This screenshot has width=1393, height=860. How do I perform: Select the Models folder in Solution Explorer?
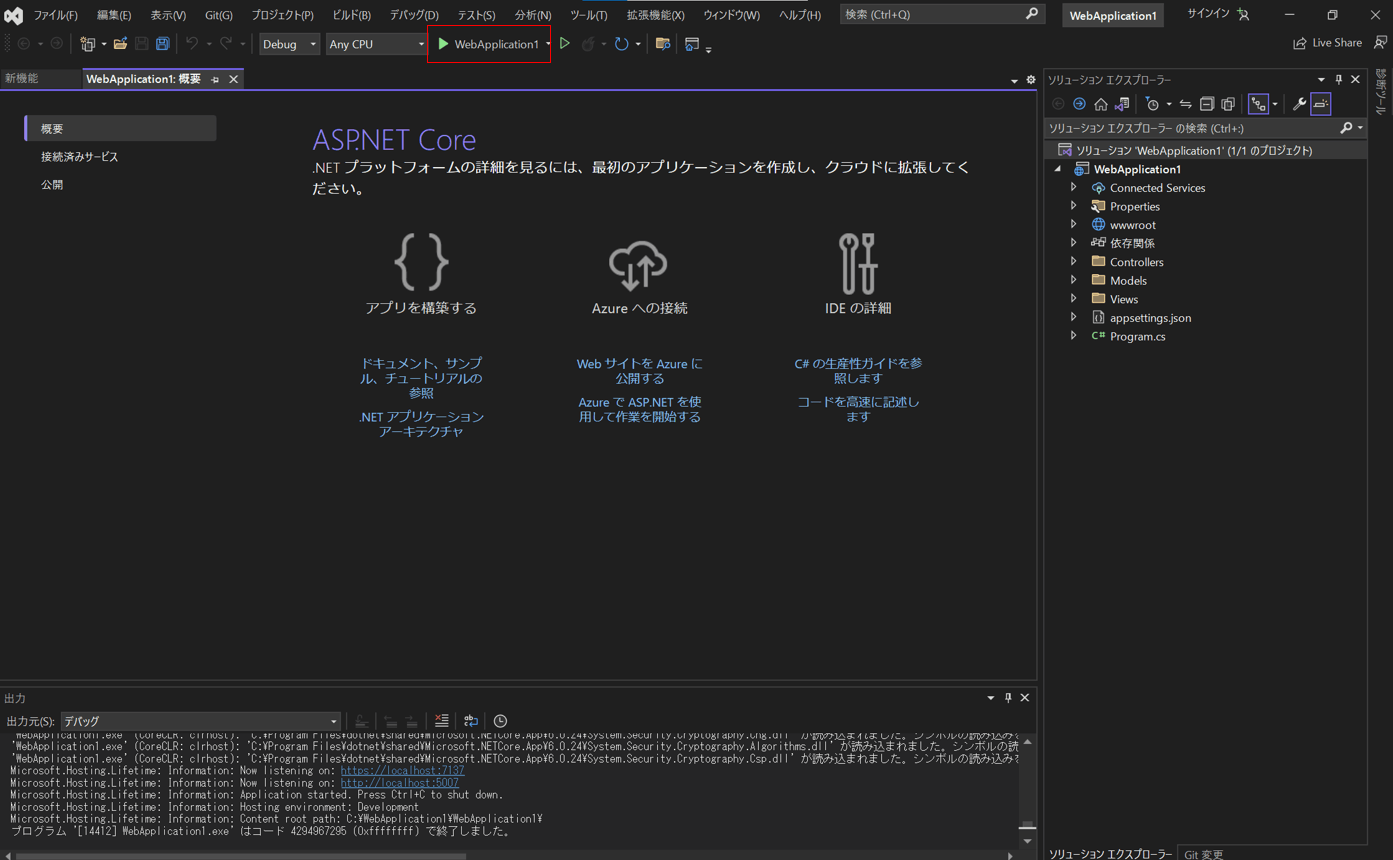tap(1128, 281)
